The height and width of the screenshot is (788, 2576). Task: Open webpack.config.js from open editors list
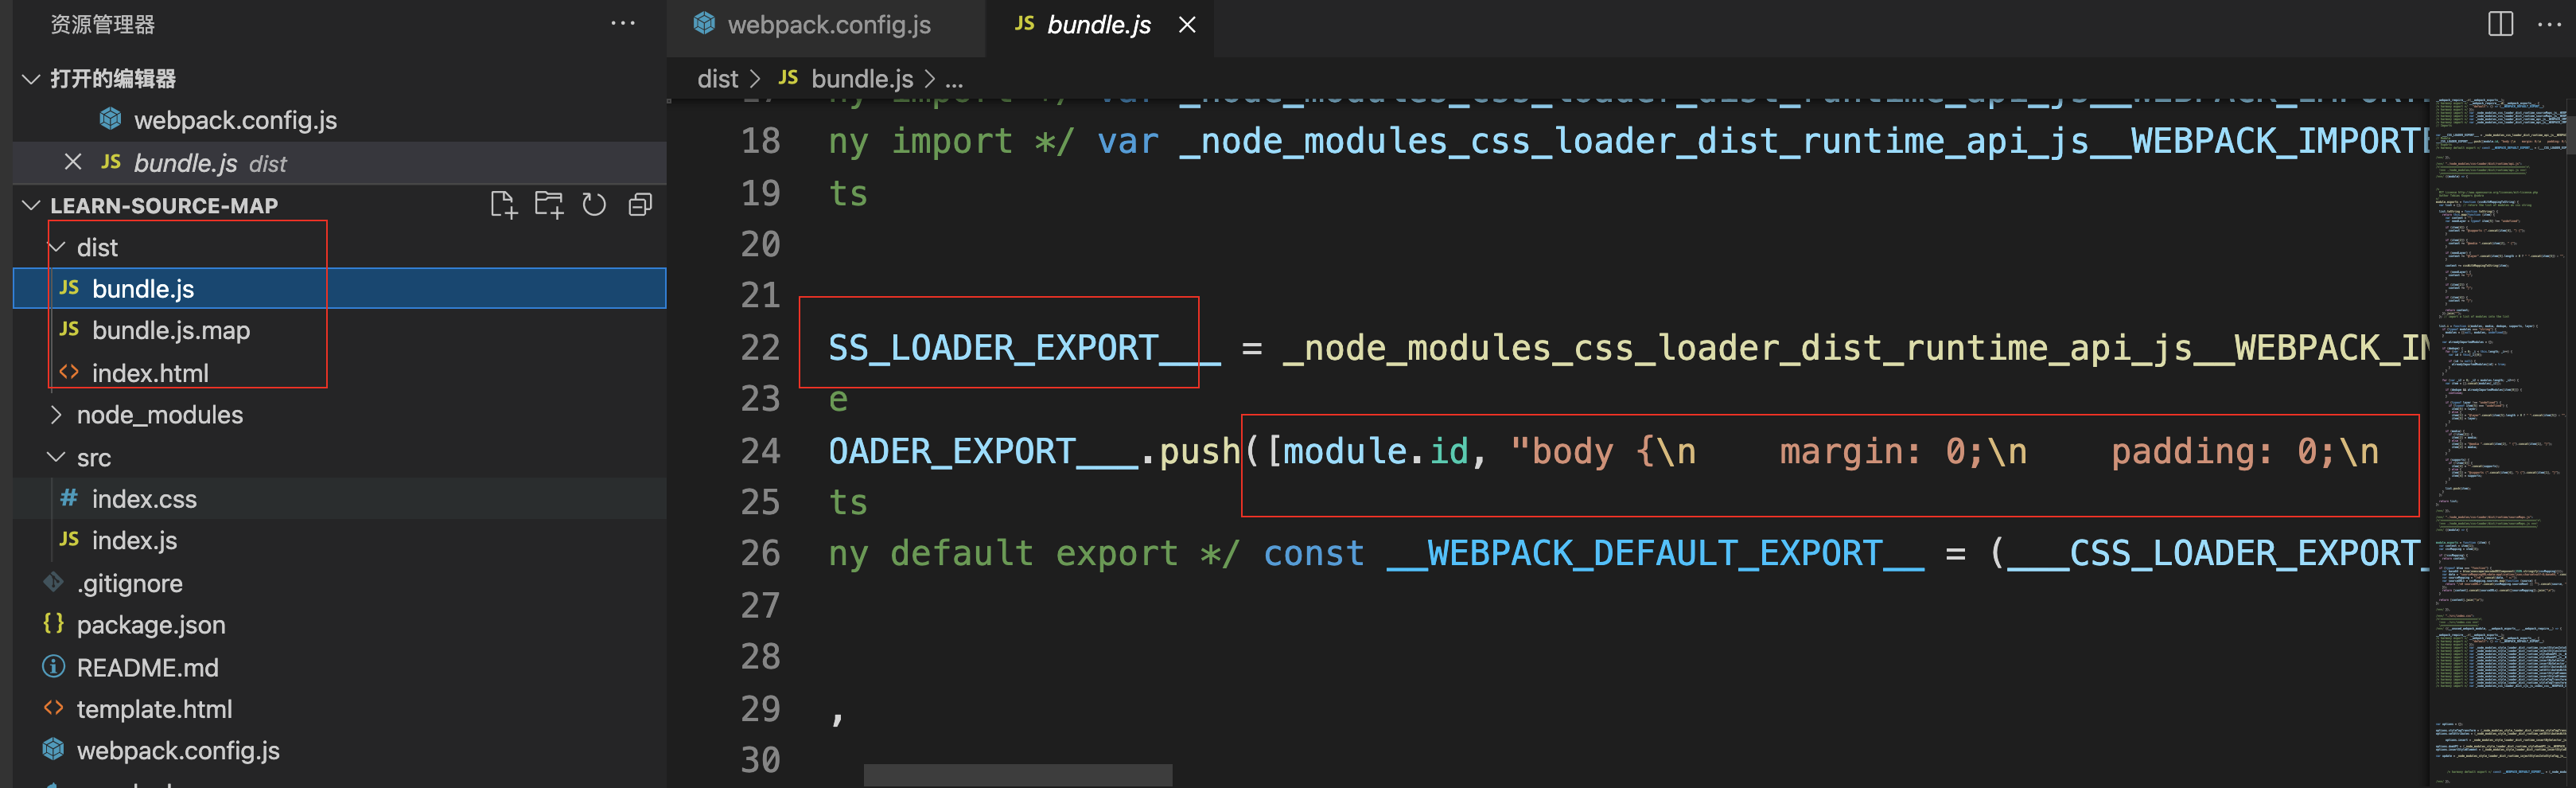pos(339,120)
